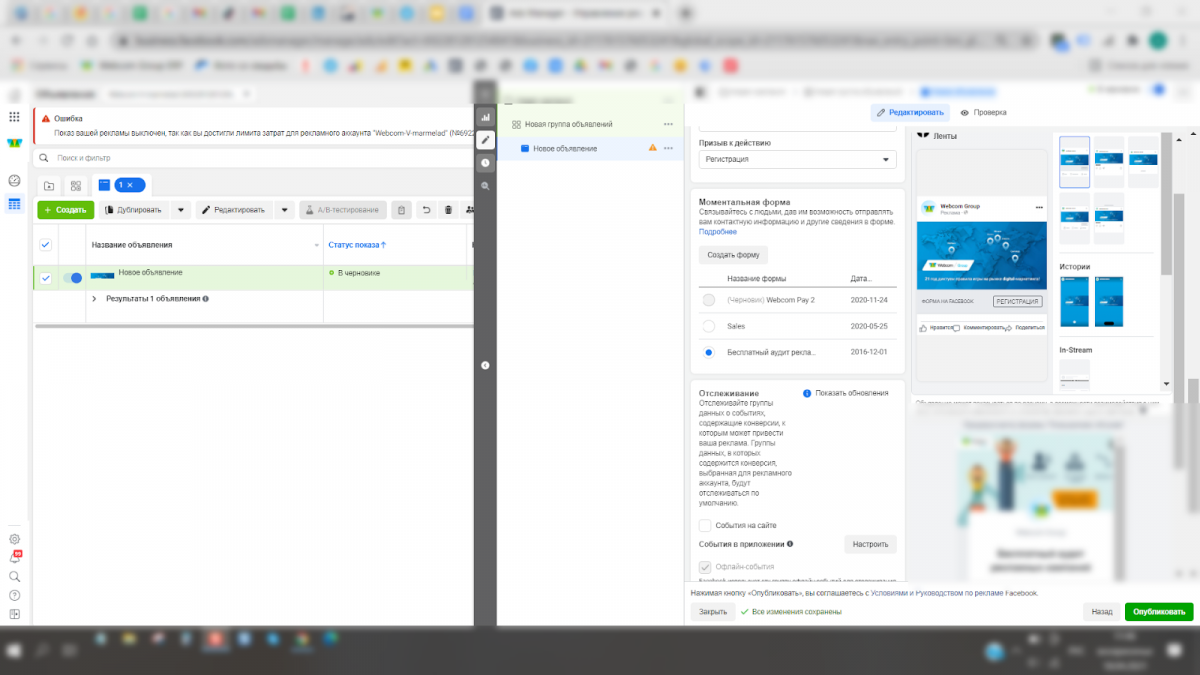The height and width of the screenshot is (675, 1200).
Task: Select the Sales form radio button
Action: pyautogui.click(x=708, y=326)
